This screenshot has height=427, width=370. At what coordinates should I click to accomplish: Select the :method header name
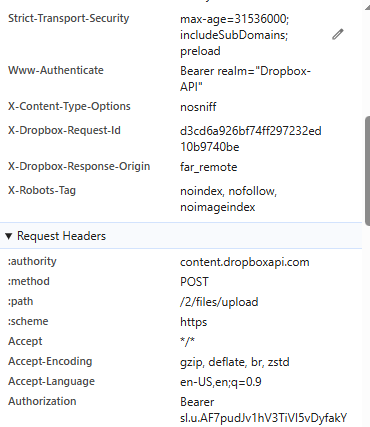[x=29, y=281]
